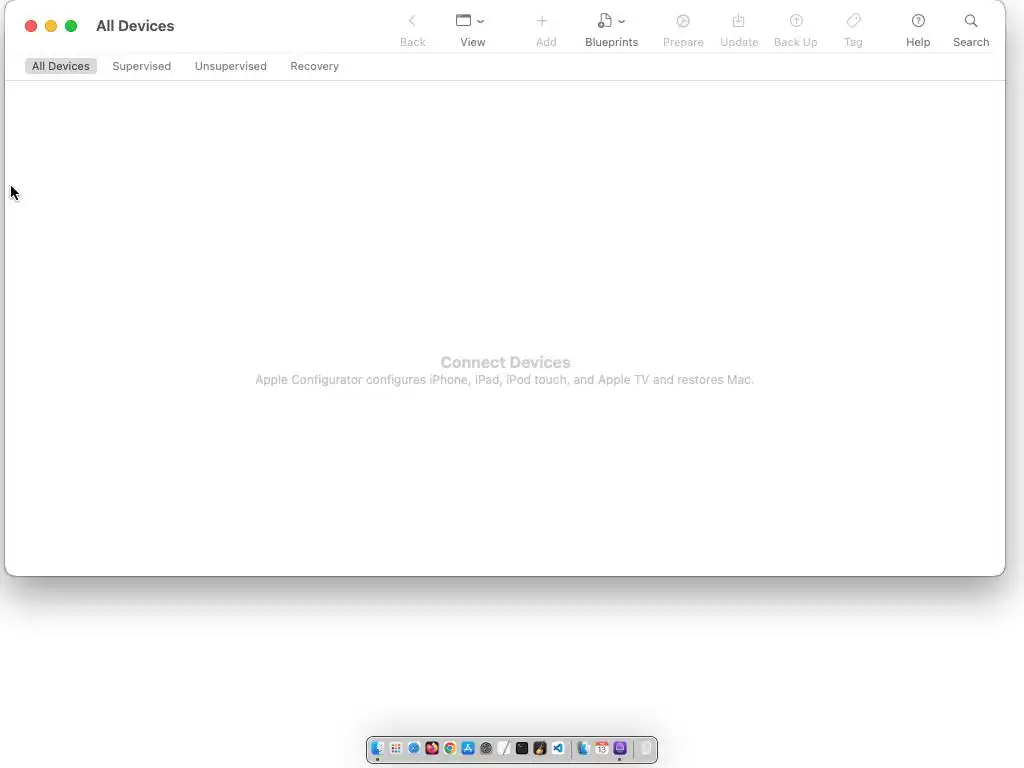The height and width of the screenshot is (768, 1024).
Task: Open Safari from the Dock
Action: pyautogui.click(x=414, y=748)
